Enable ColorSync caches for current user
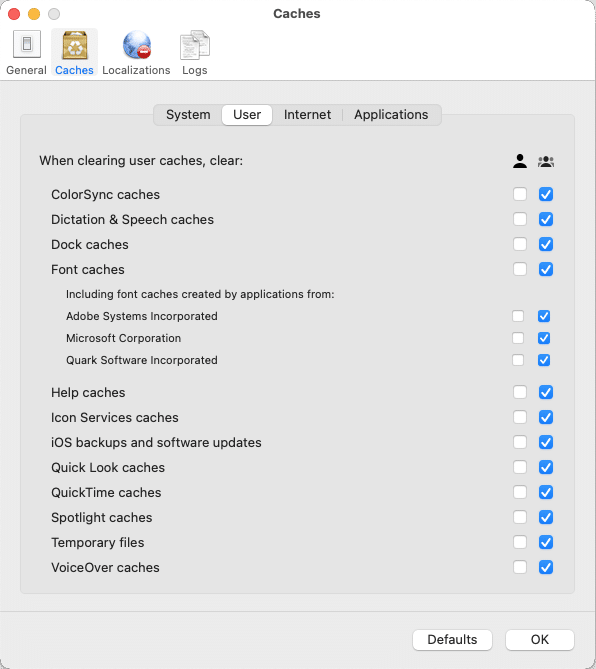596x669 pixels. pyautogui.click(x=520, y=194)
